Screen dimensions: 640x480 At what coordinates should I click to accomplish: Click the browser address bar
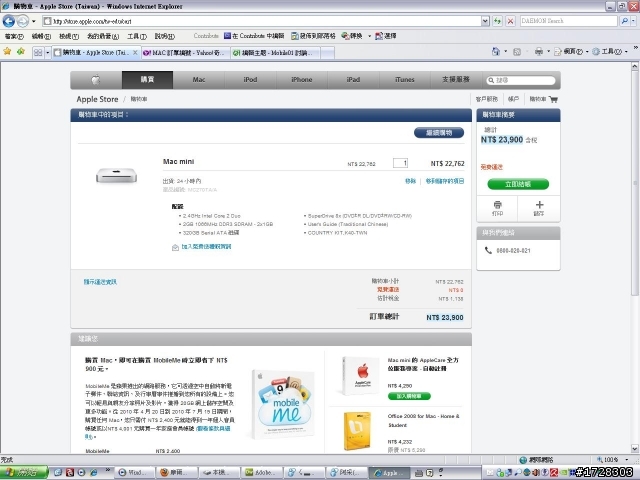point(261,21)
